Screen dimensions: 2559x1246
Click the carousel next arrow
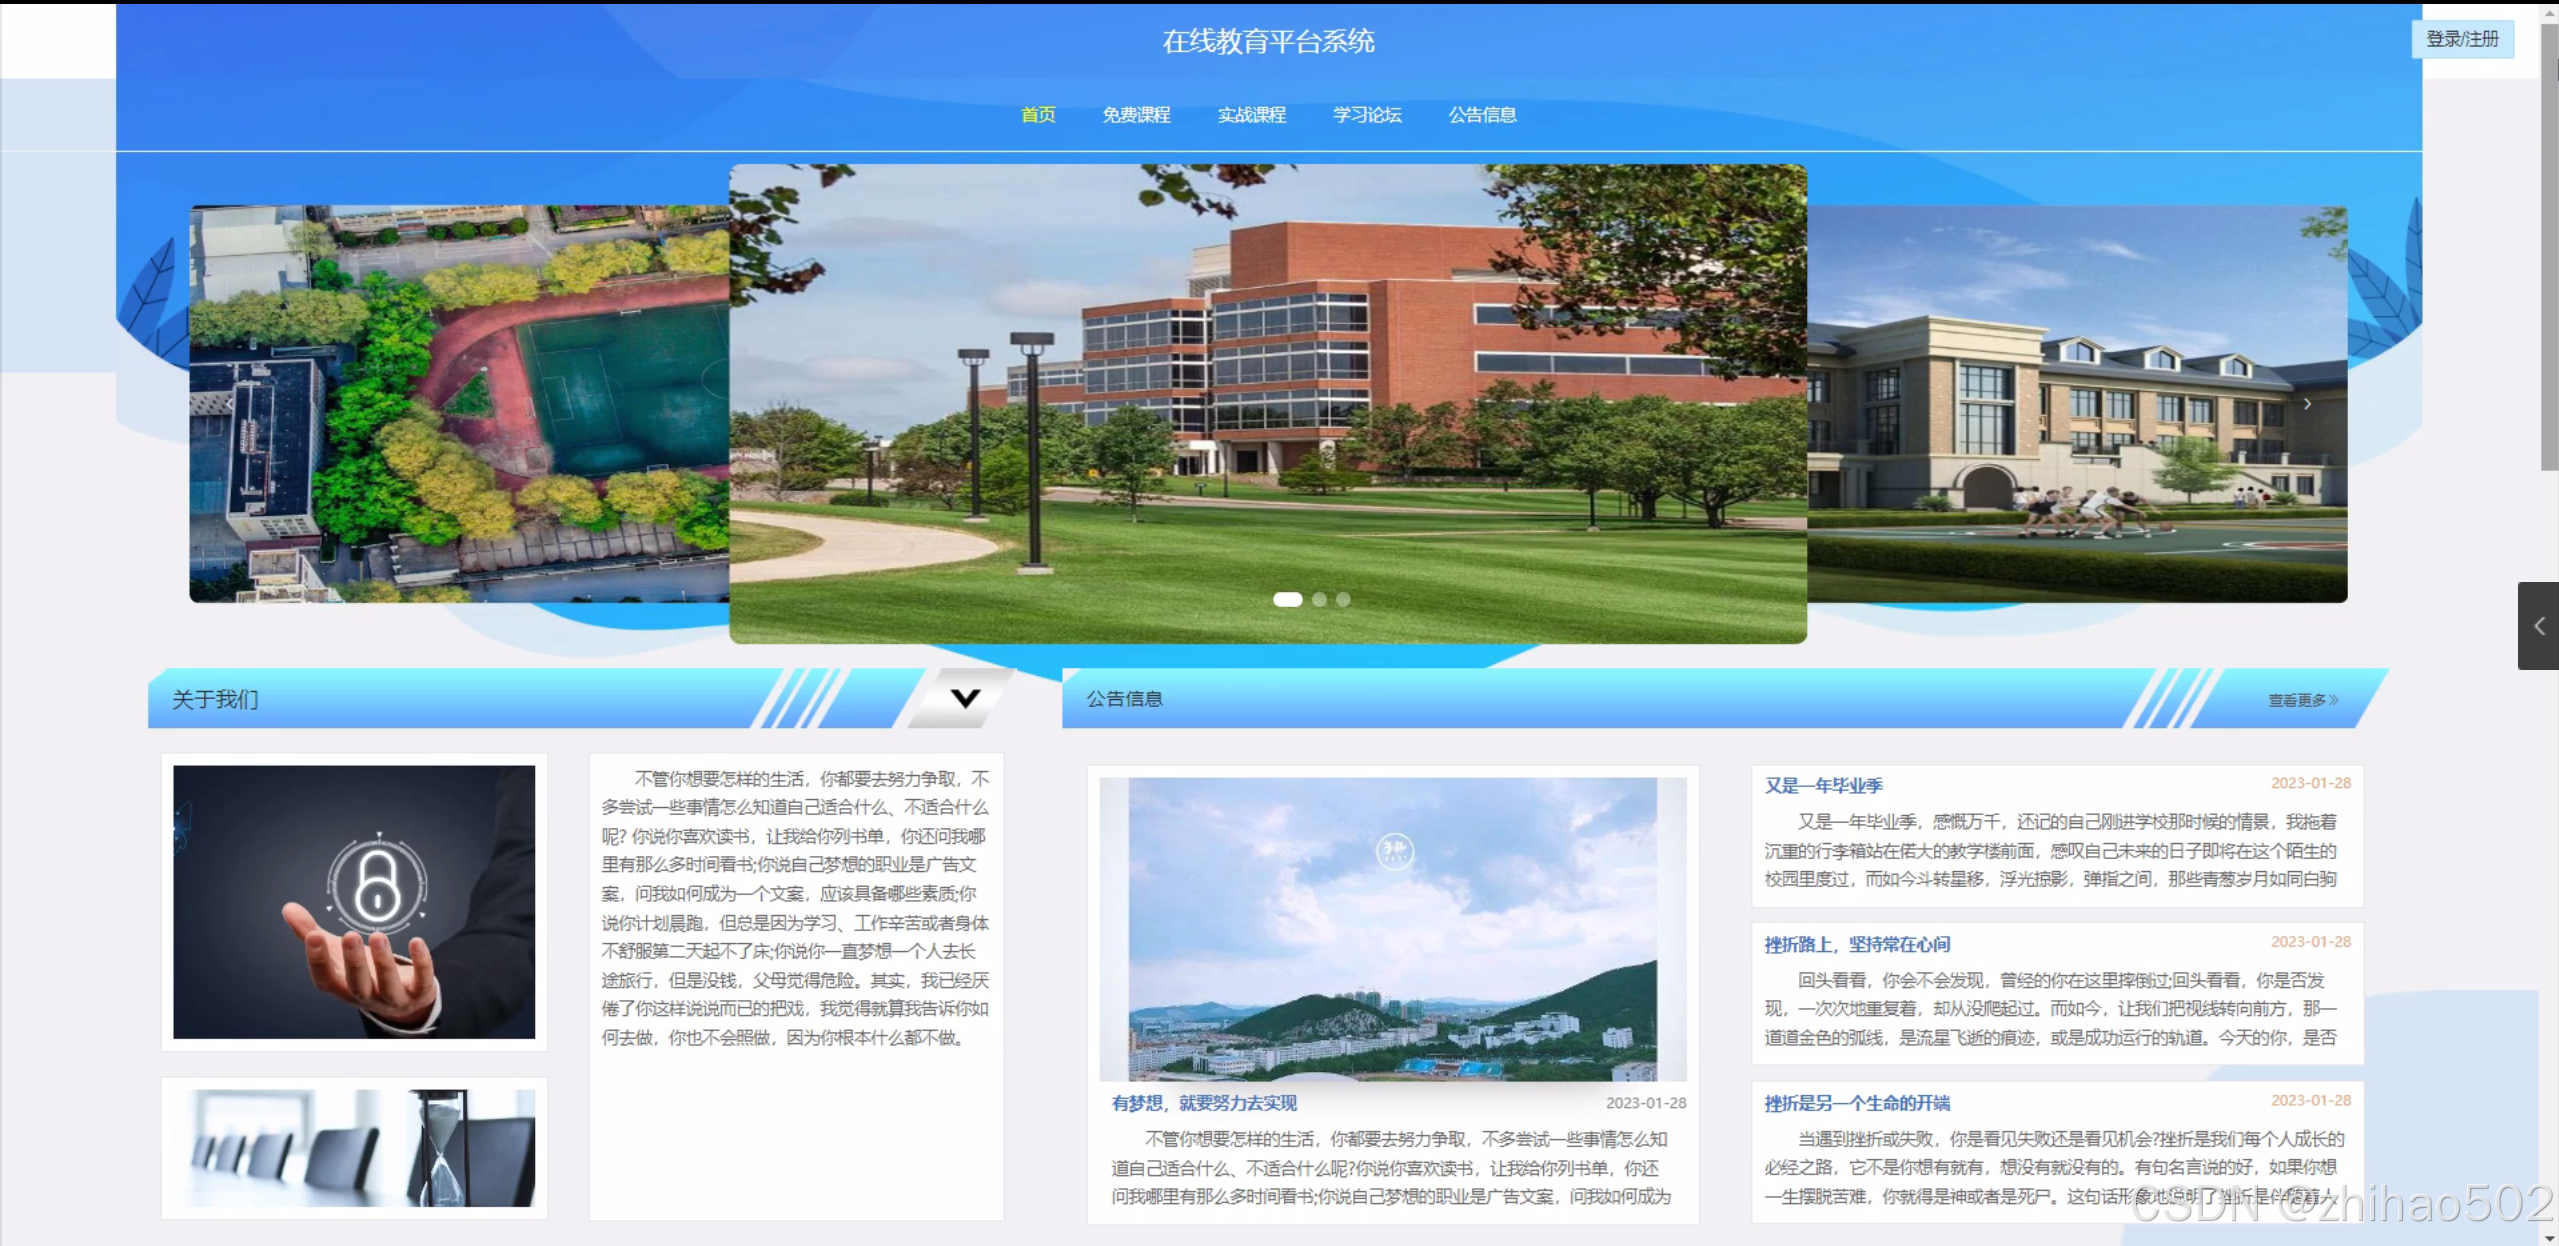(2307, 404)
